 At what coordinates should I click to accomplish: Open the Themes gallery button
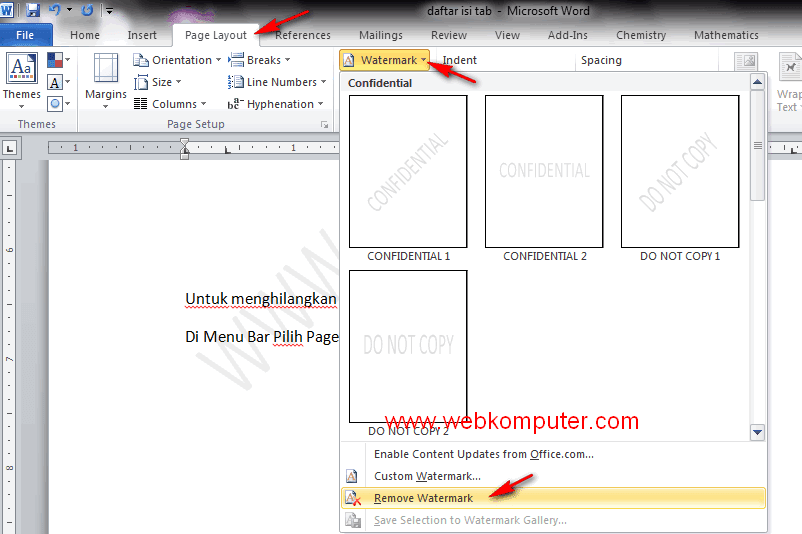coord(21,80)
